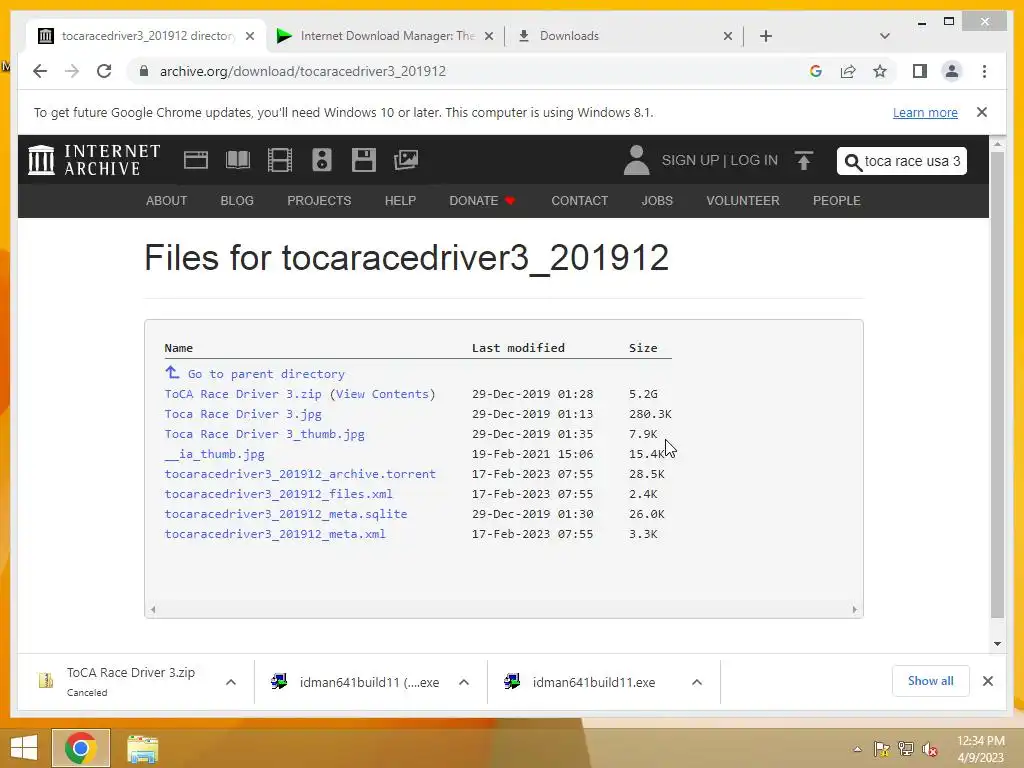Viewport: 1024px width, 768px height.
Task: Open a new tab
Action: pos(766,36)
